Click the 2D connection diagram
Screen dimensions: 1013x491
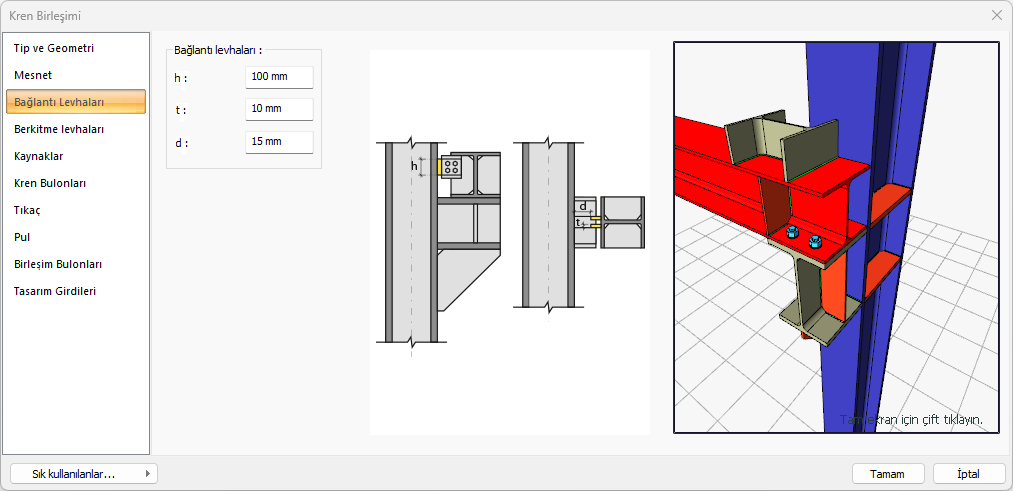click(510, 242)
